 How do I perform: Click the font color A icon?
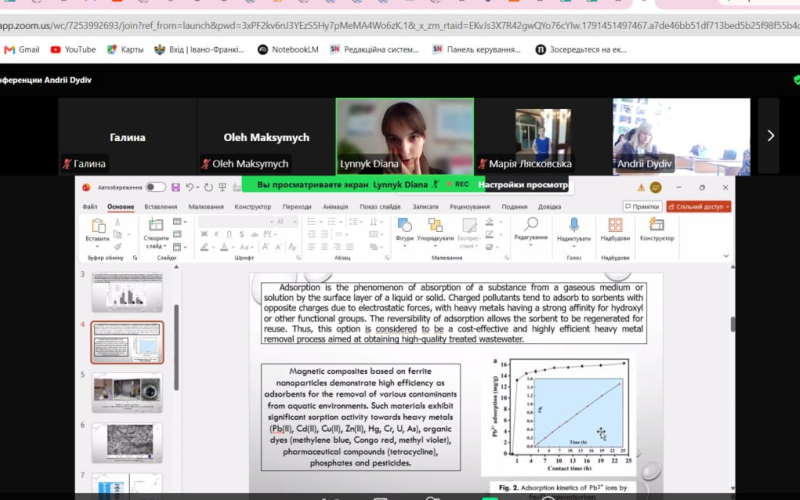tap(224, 247)
